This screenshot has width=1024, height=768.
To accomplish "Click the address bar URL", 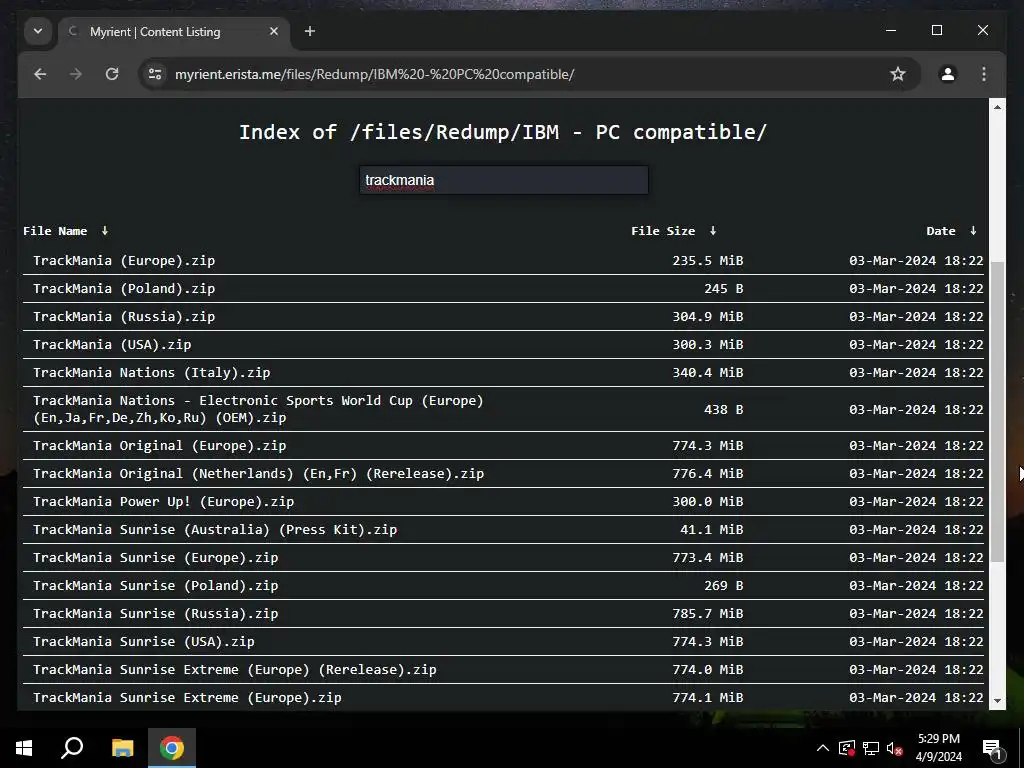I will (x=375, y=74).
